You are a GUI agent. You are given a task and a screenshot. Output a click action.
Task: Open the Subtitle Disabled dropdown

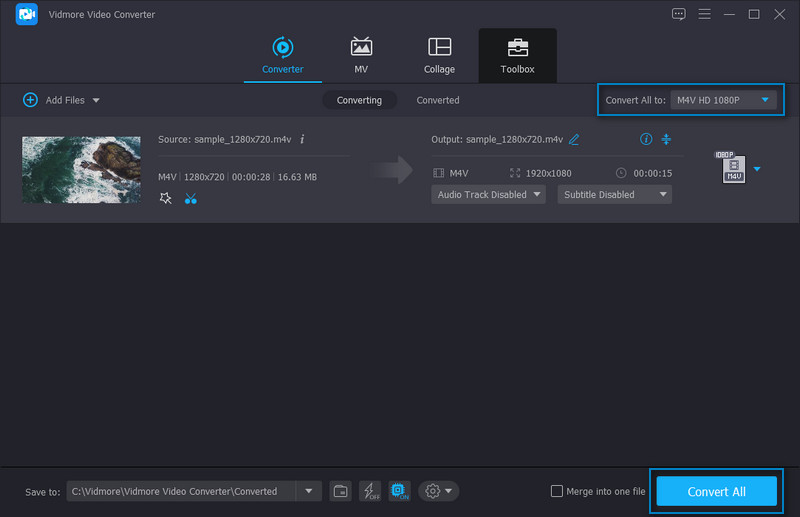(x=614, y=195)
